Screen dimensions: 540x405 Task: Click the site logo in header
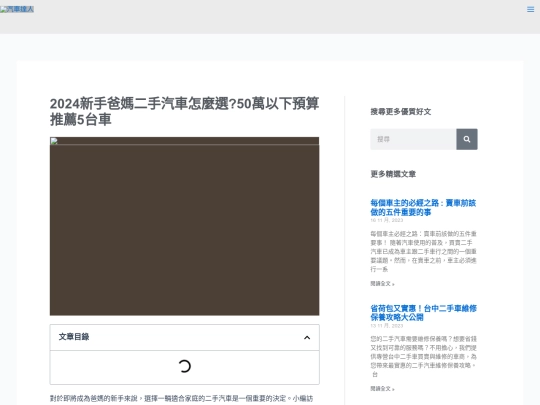(x=17, y=9)
